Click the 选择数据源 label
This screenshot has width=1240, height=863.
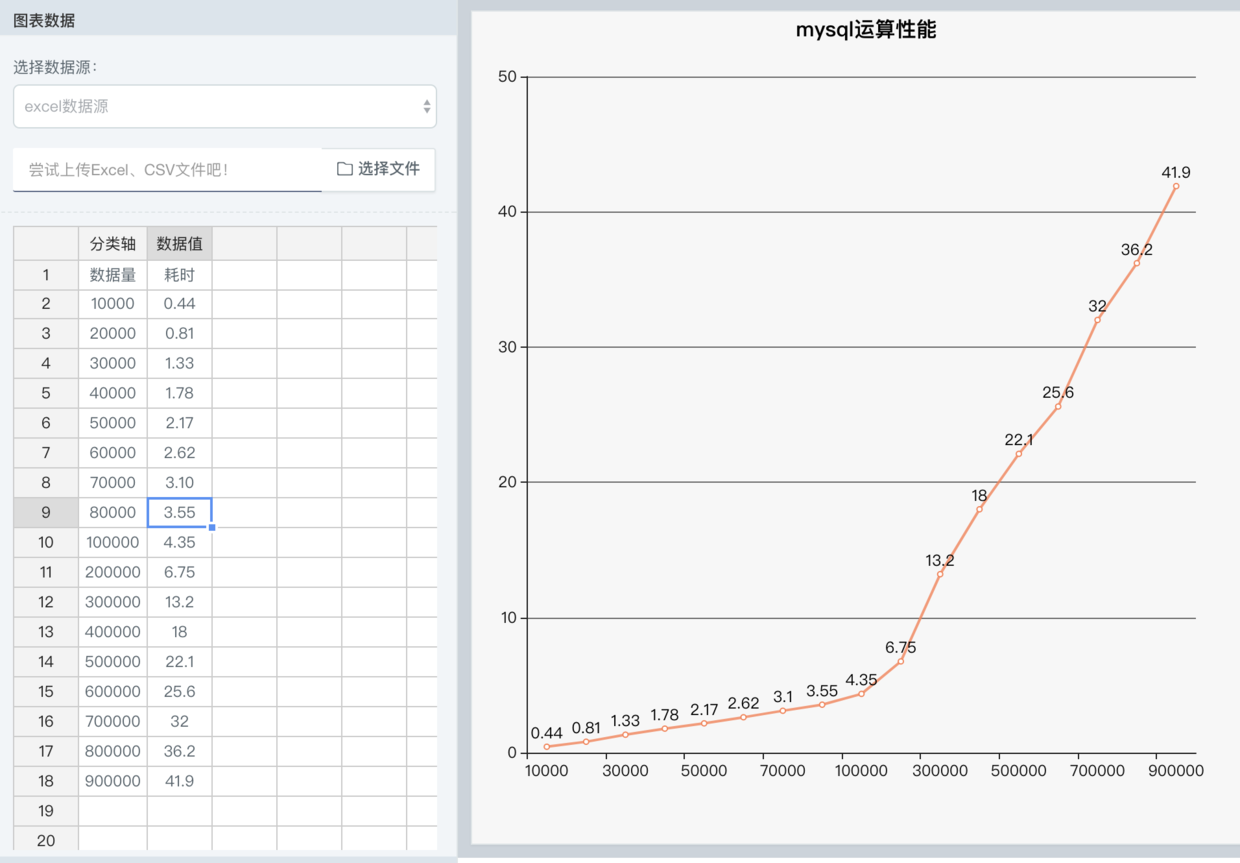pos(54,67)
